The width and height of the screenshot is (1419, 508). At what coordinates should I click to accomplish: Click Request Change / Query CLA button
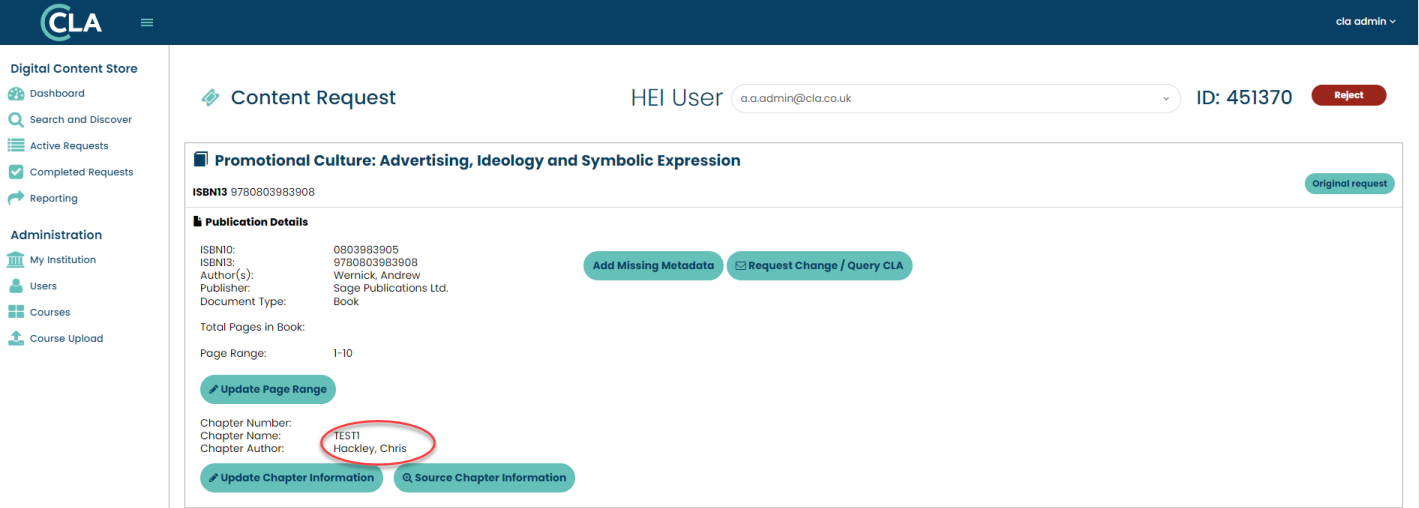tap(819, 266)
